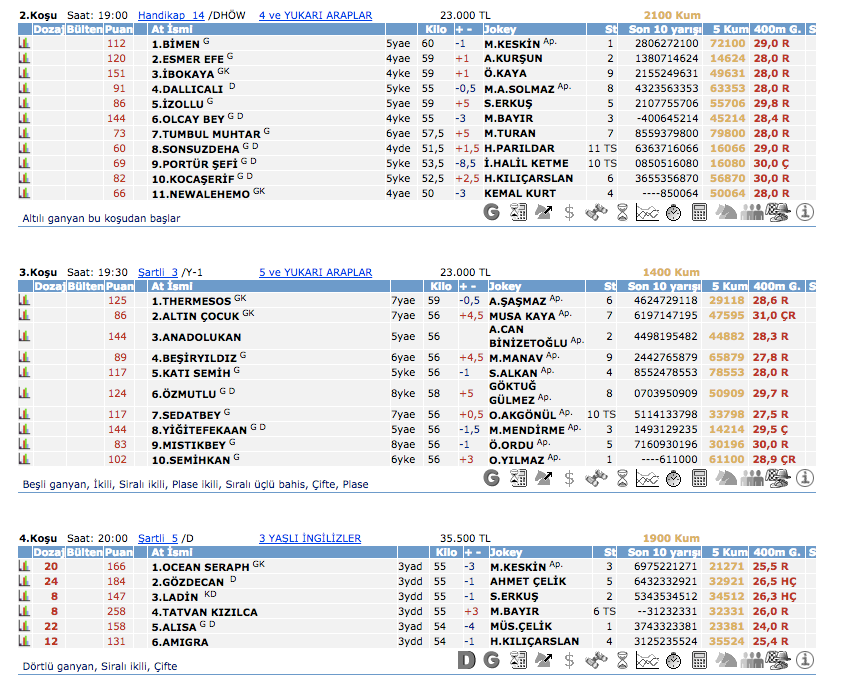Image resolution: width=852 pixels, height=687 pixels.
Task: Select horse name 7.TUMBUL MUHTAR
Action: pos(206,133)
